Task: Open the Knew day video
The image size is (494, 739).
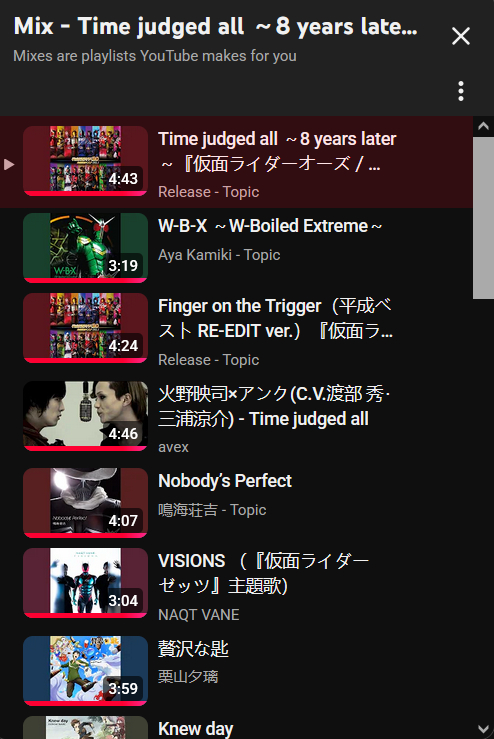Action: [195, 729]
